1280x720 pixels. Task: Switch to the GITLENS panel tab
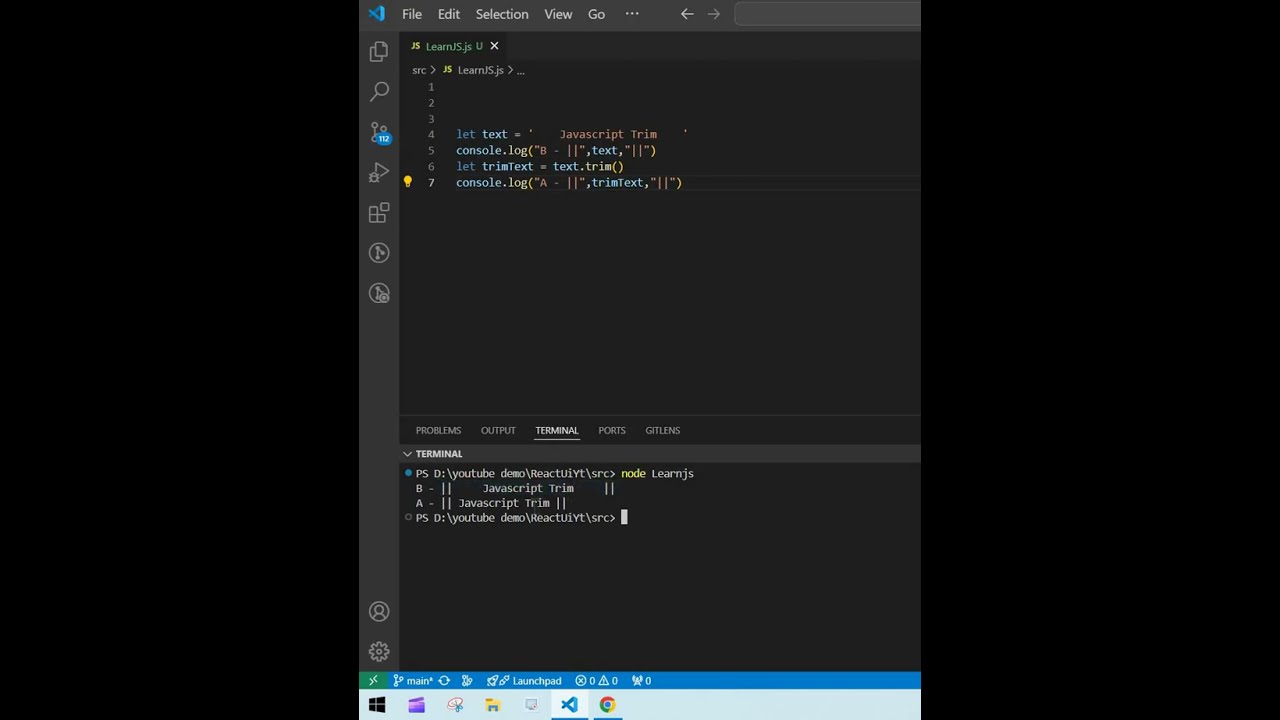click(662, 430)
